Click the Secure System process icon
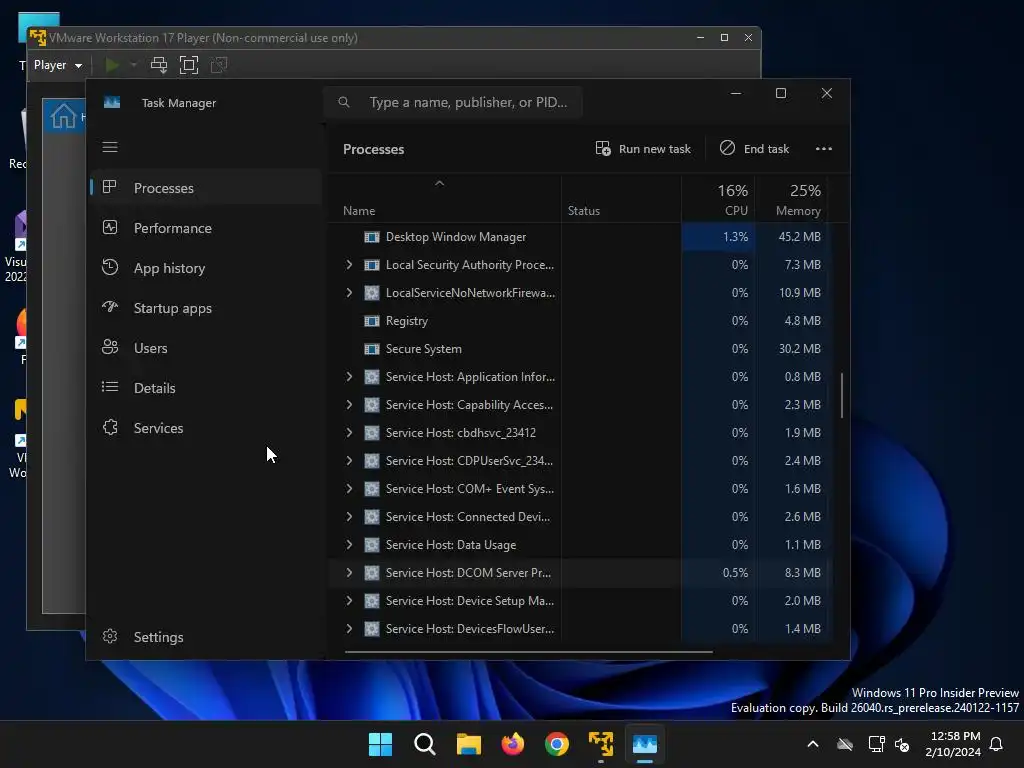The height and width of the screenshot is (768, 1024). point(372,349)
